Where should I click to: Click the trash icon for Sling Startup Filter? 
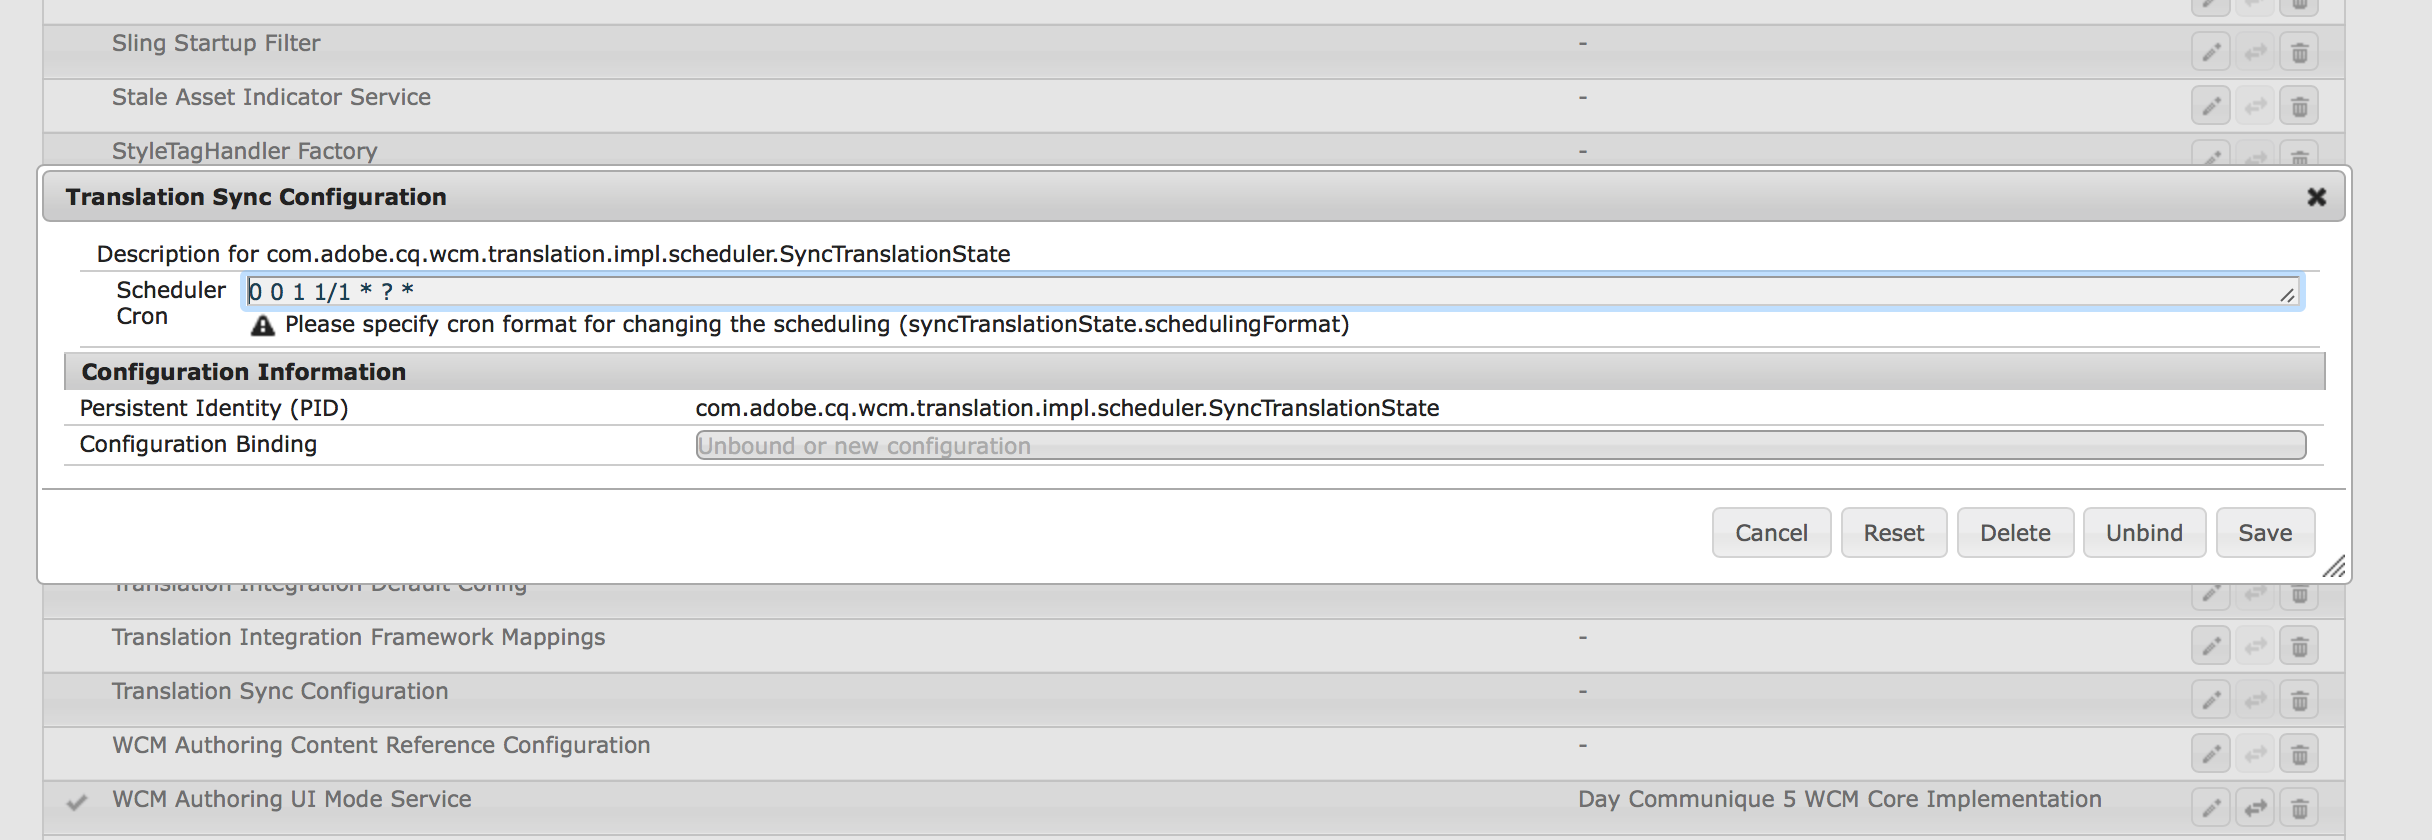[x=2299, y=52]
